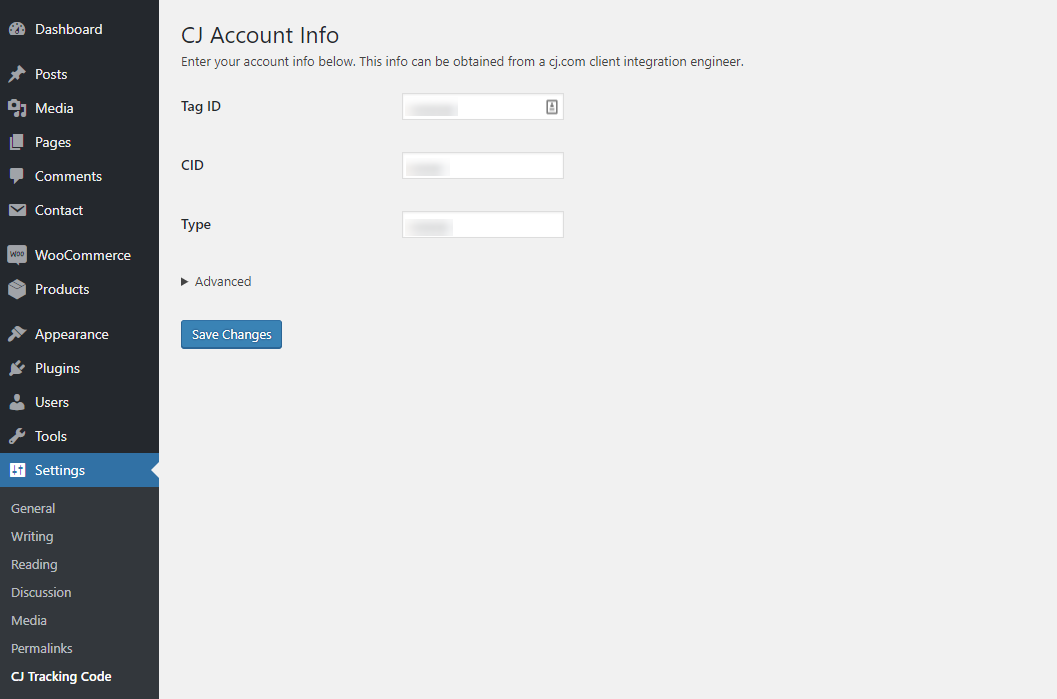The image size is (1057, 699).
Task: Click the Plugins plug icon
Action: point(17,369)
